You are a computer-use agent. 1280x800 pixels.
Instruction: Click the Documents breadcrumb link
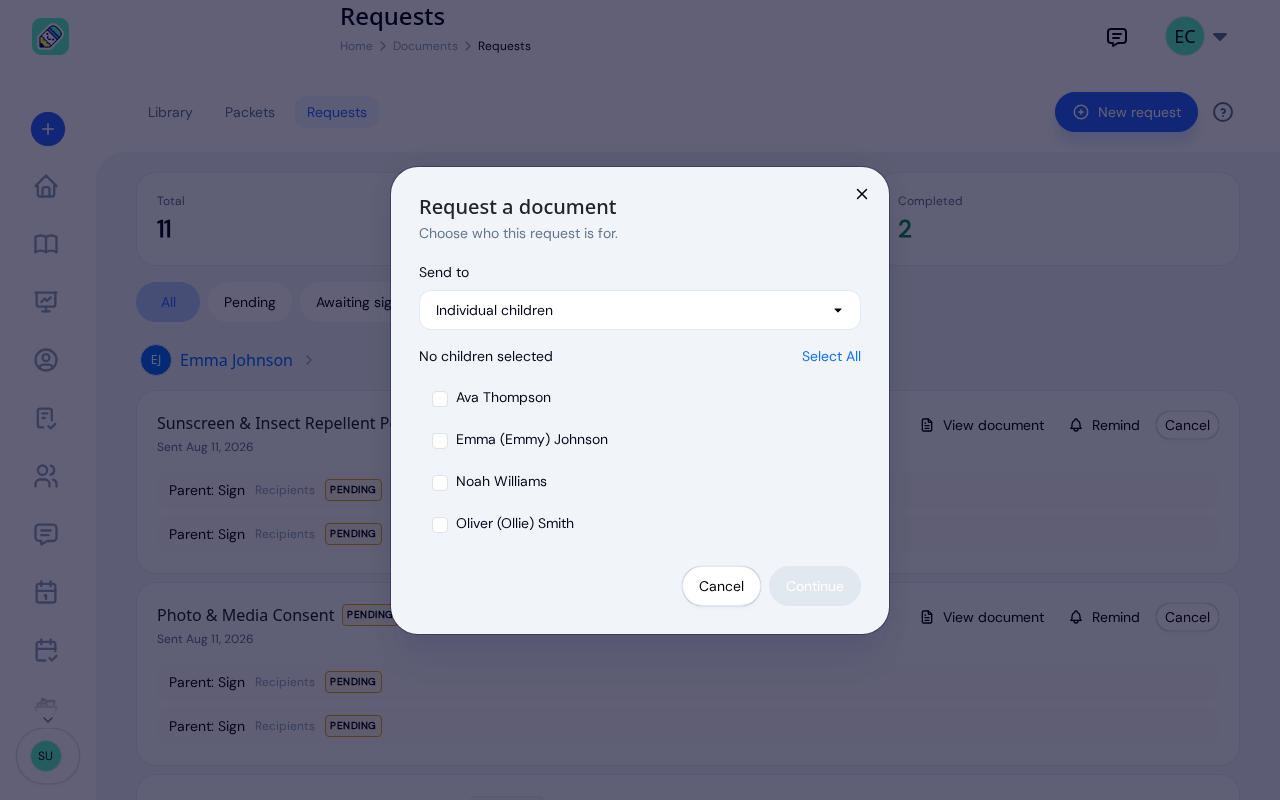click(425, 46)
